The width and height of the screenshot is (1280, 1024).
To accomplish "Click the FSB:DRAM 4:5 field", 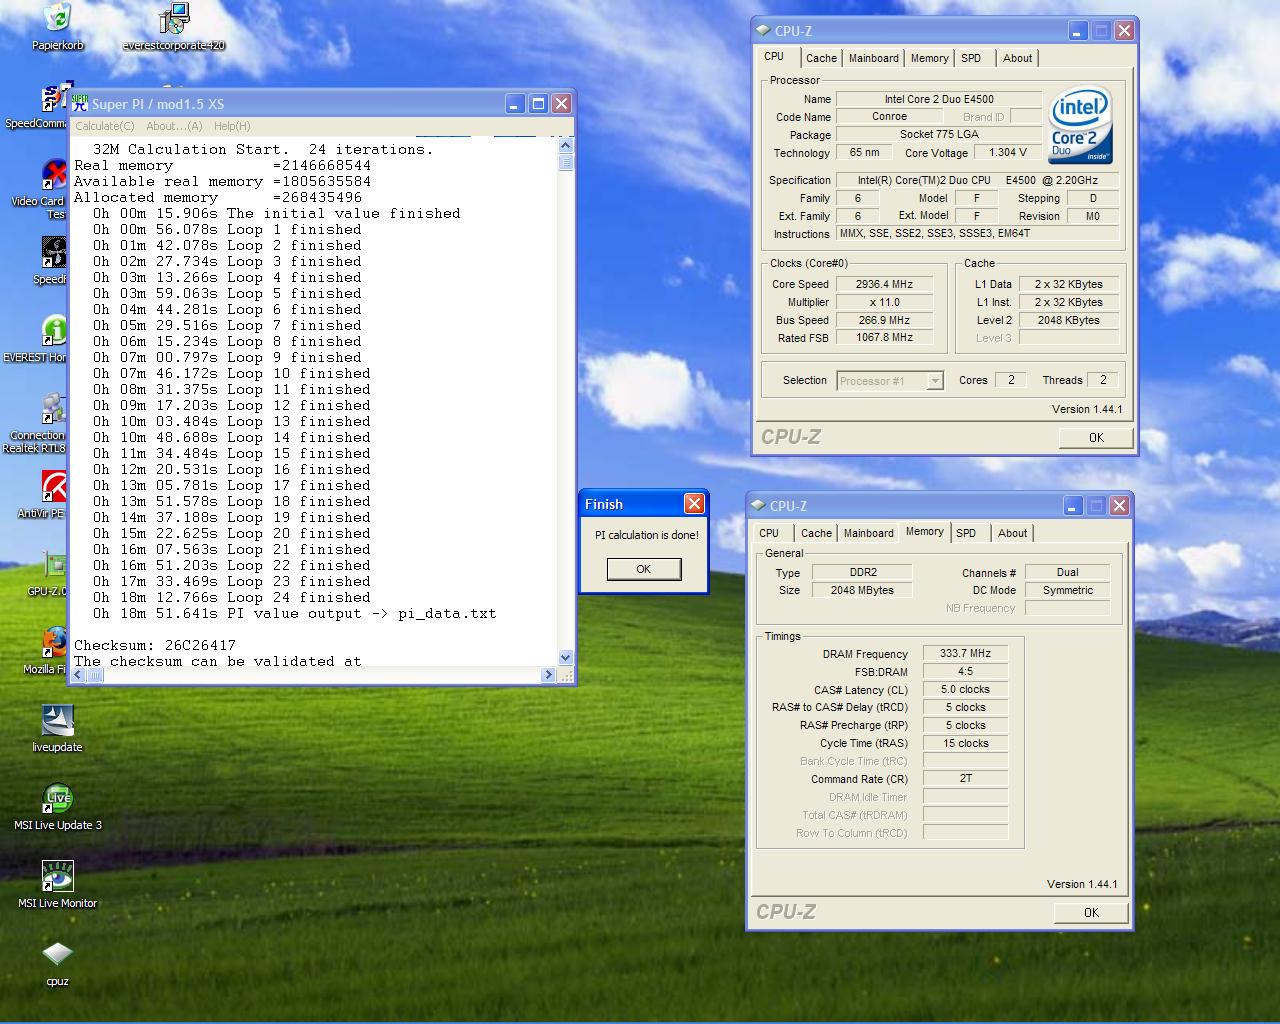I will click(965, 671).
